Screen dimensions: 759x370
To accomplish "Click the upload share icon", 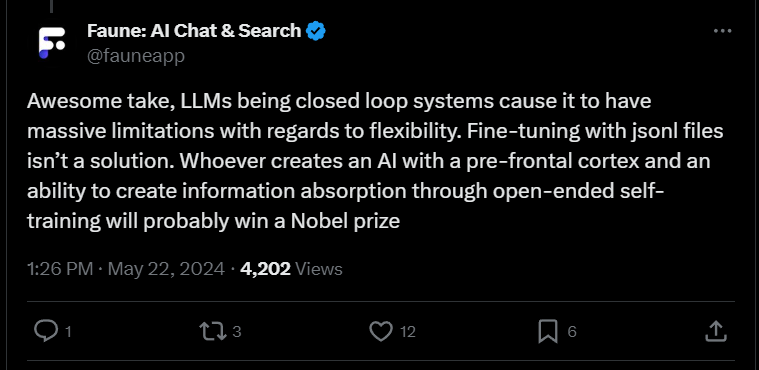I will point(715,331).
